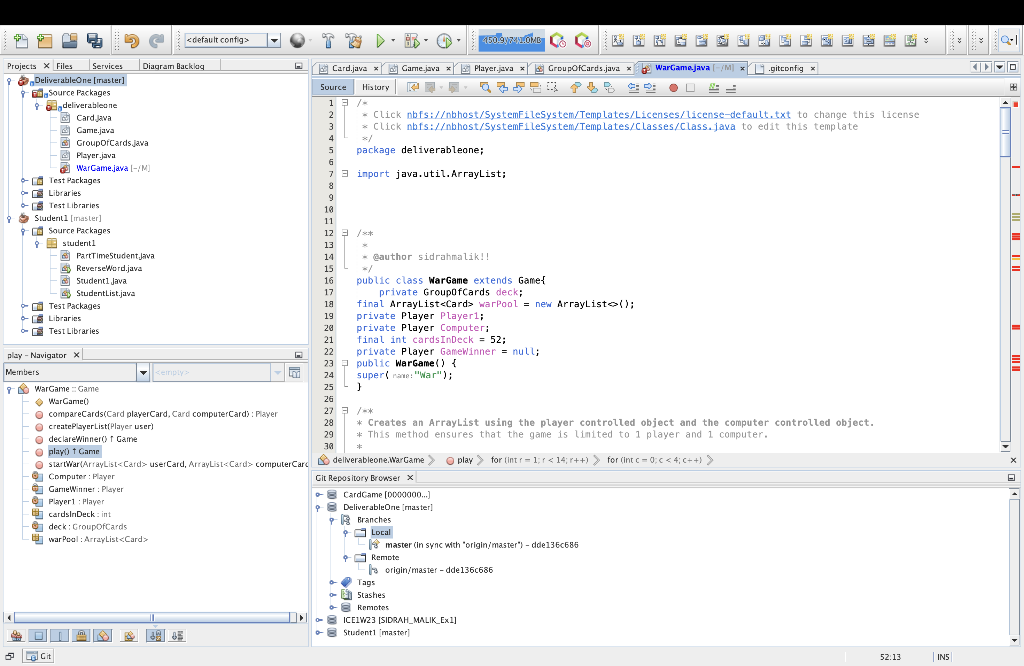Click the Save All icon
The width and height of the screenshot is (1024, 666).
click(95, 41)
